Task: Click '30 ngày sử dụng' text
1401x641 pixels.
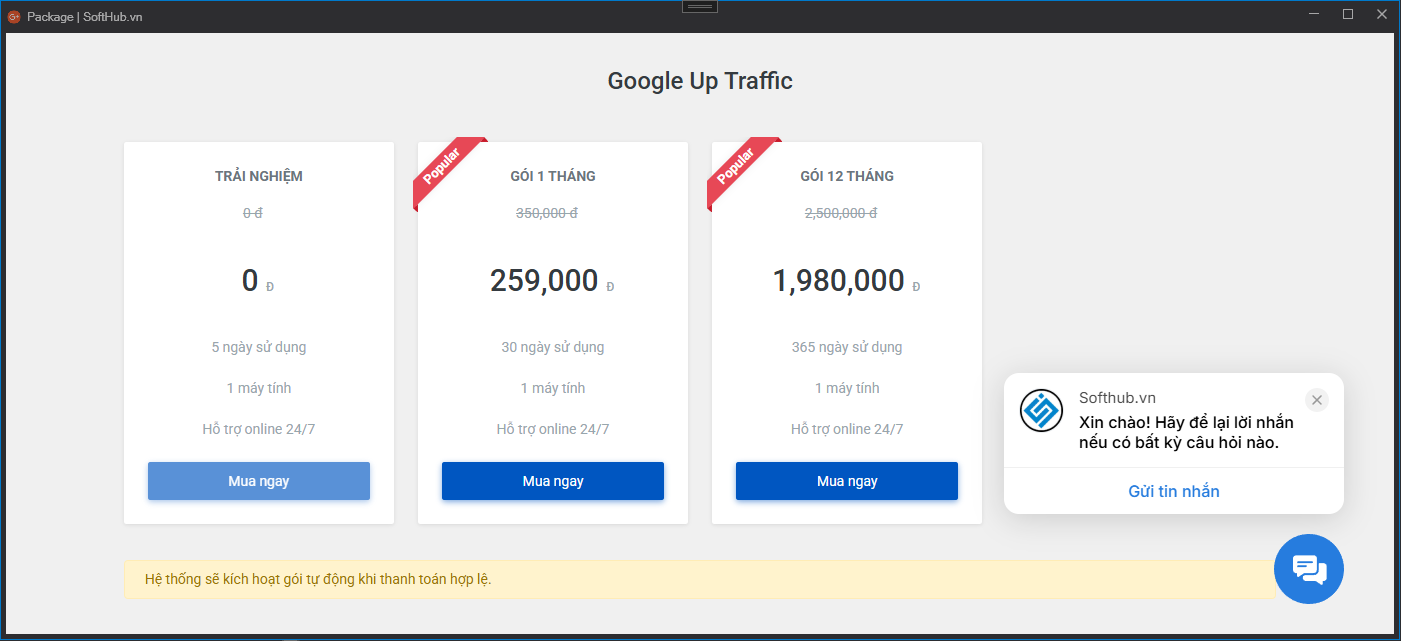Action: pyautogui.click(x=553, y=347)
